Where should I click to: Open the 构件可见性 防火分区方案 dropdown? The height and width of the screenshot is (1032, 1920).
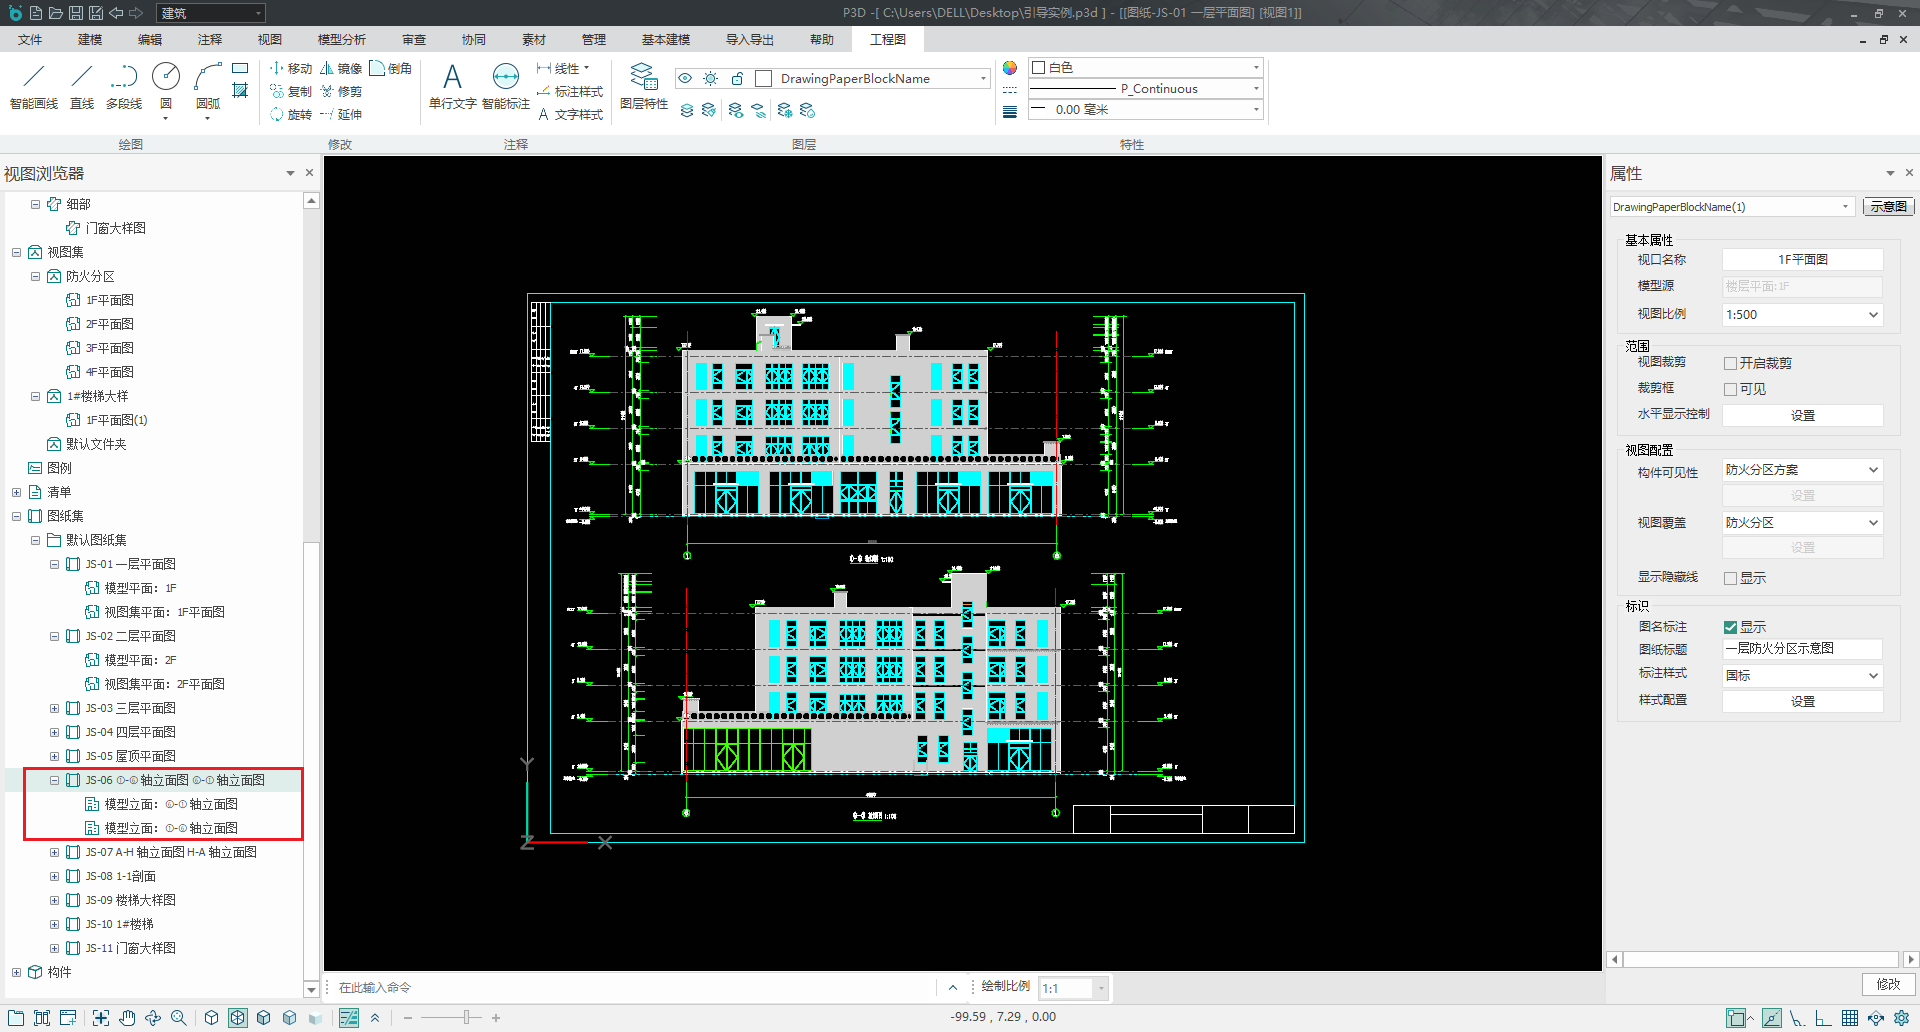tap(1802, 470)
